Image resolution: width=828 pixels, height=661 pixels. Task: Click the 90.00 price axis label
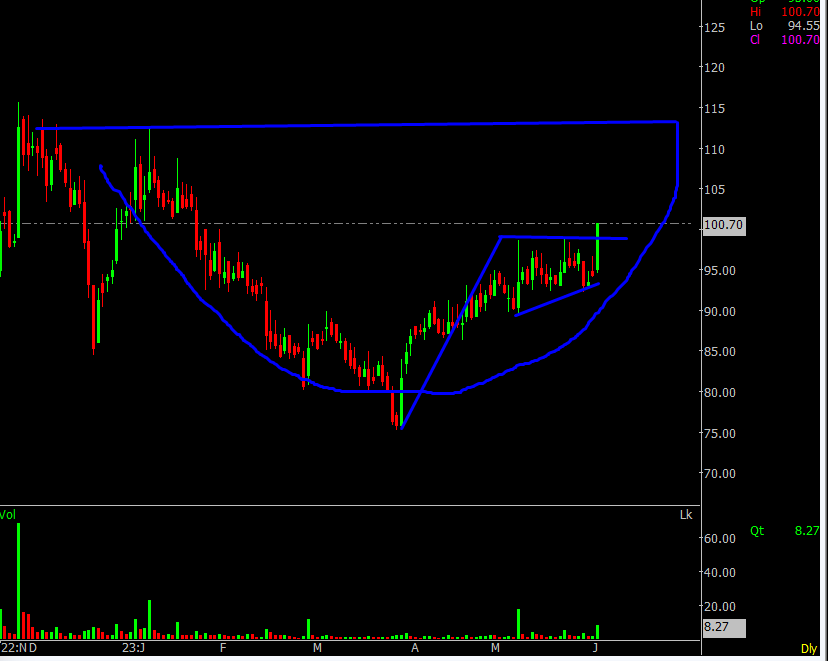[x=720, y=311]
